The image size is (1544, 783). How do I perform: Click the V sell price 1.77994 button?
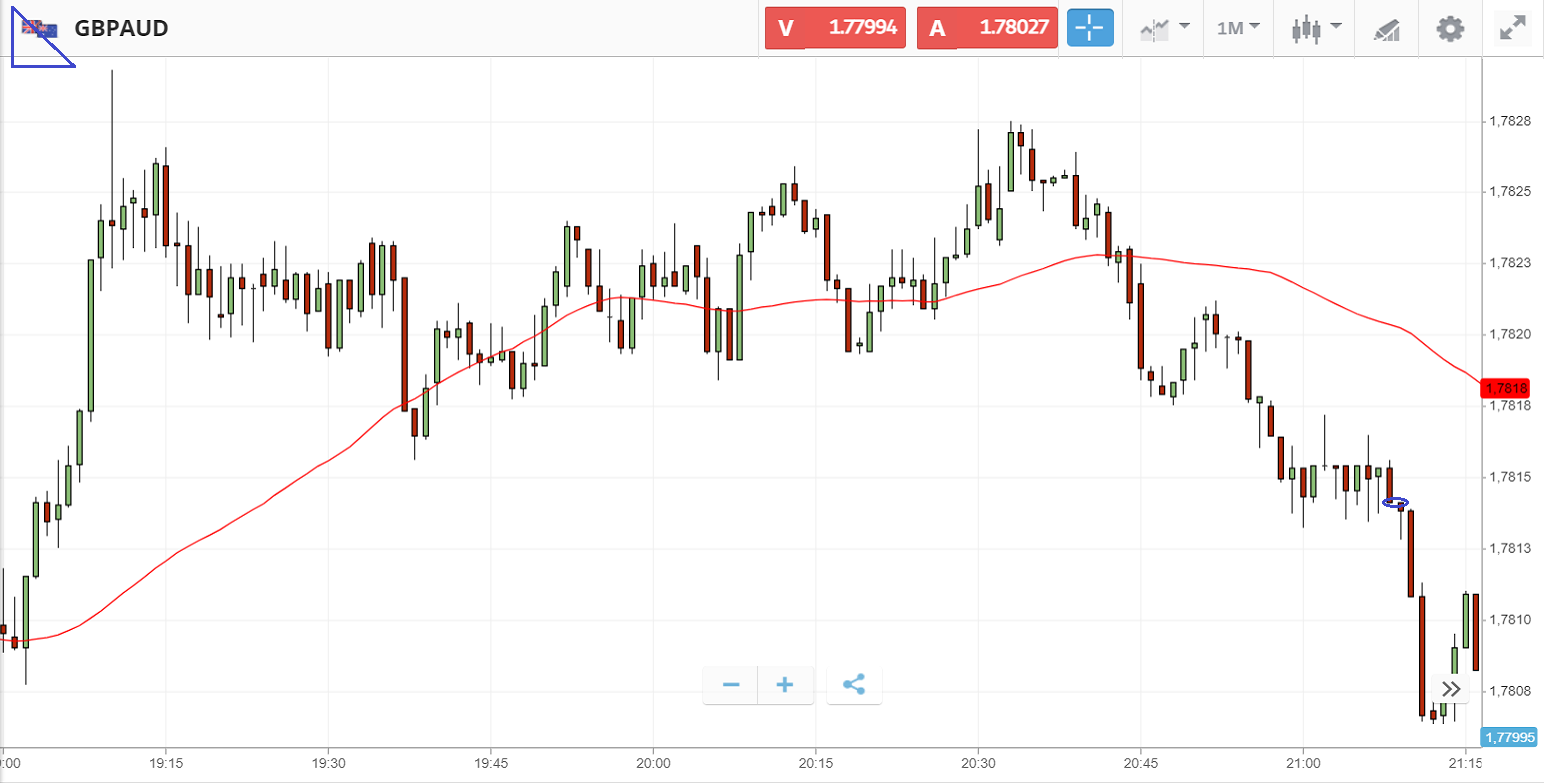(836, 28)
